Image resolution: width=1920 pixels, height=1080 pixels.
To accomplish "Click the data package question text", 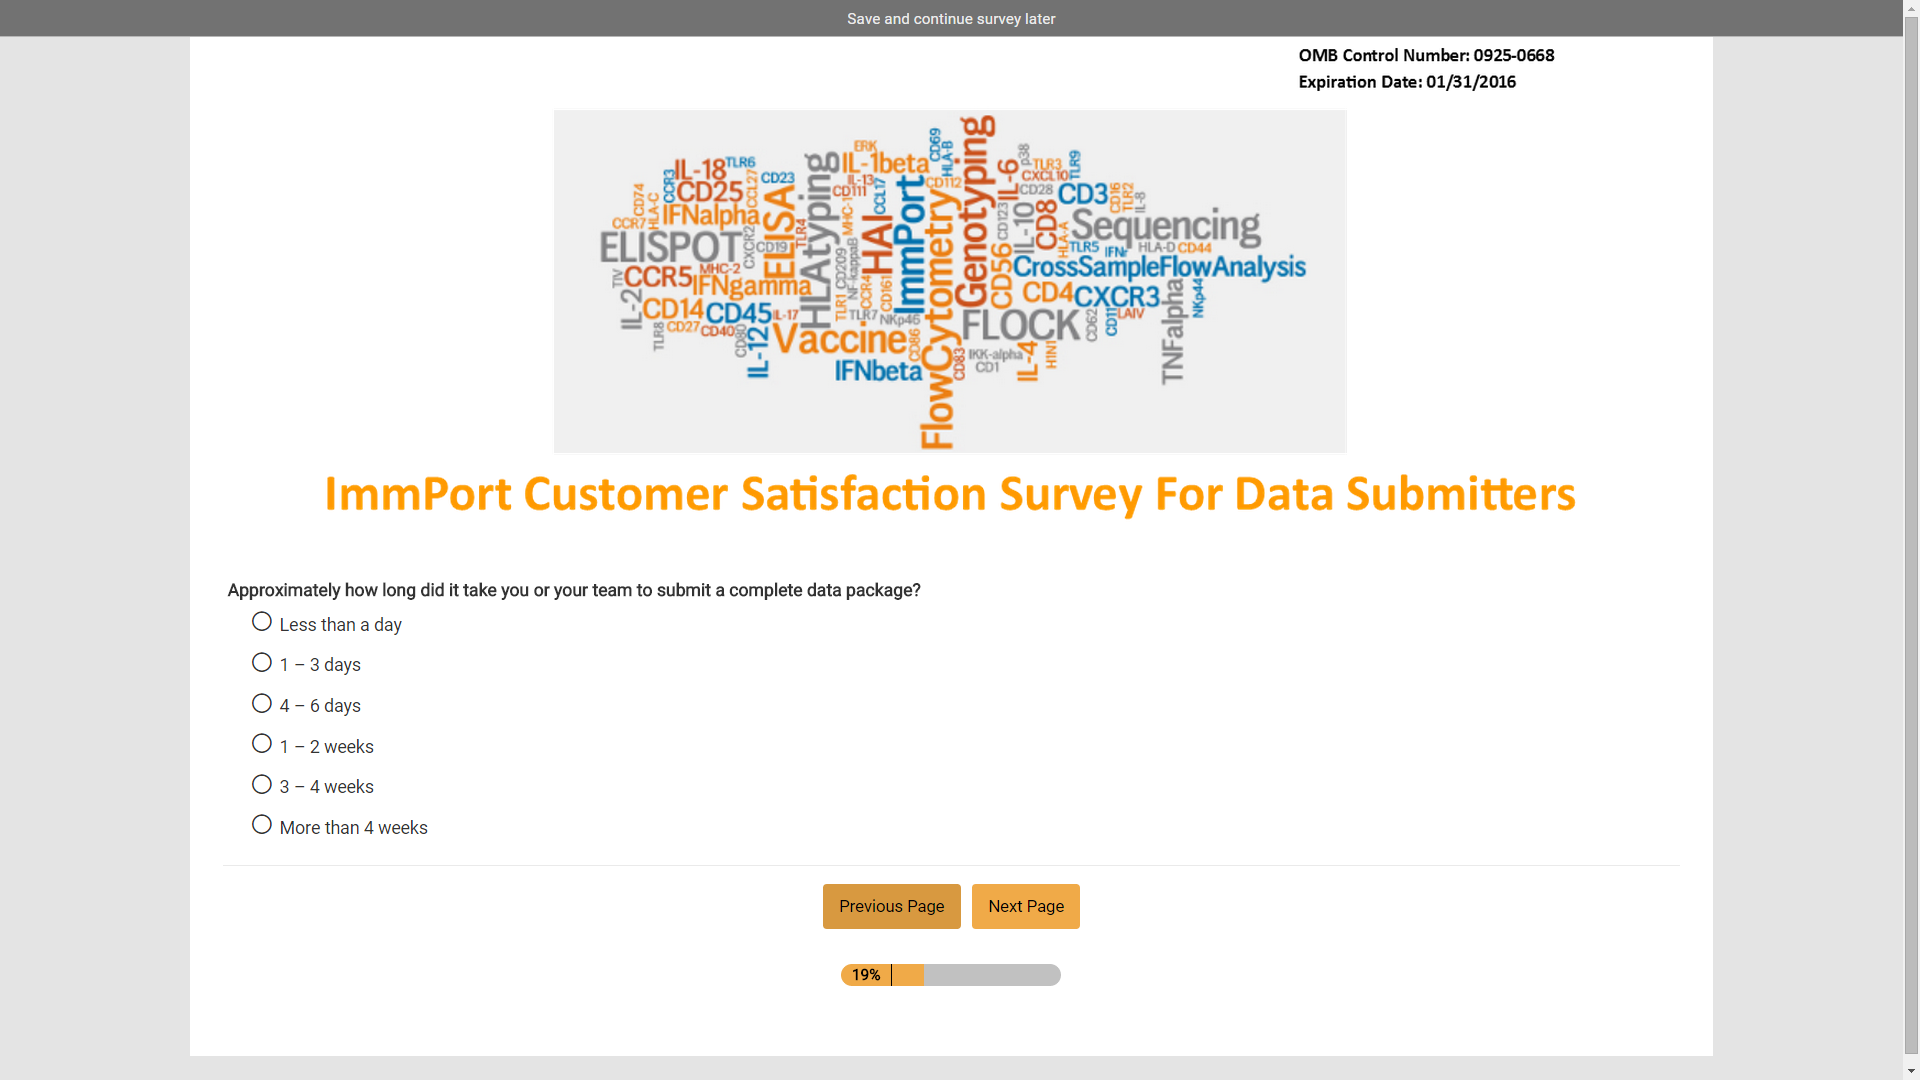I will [574, 590].
